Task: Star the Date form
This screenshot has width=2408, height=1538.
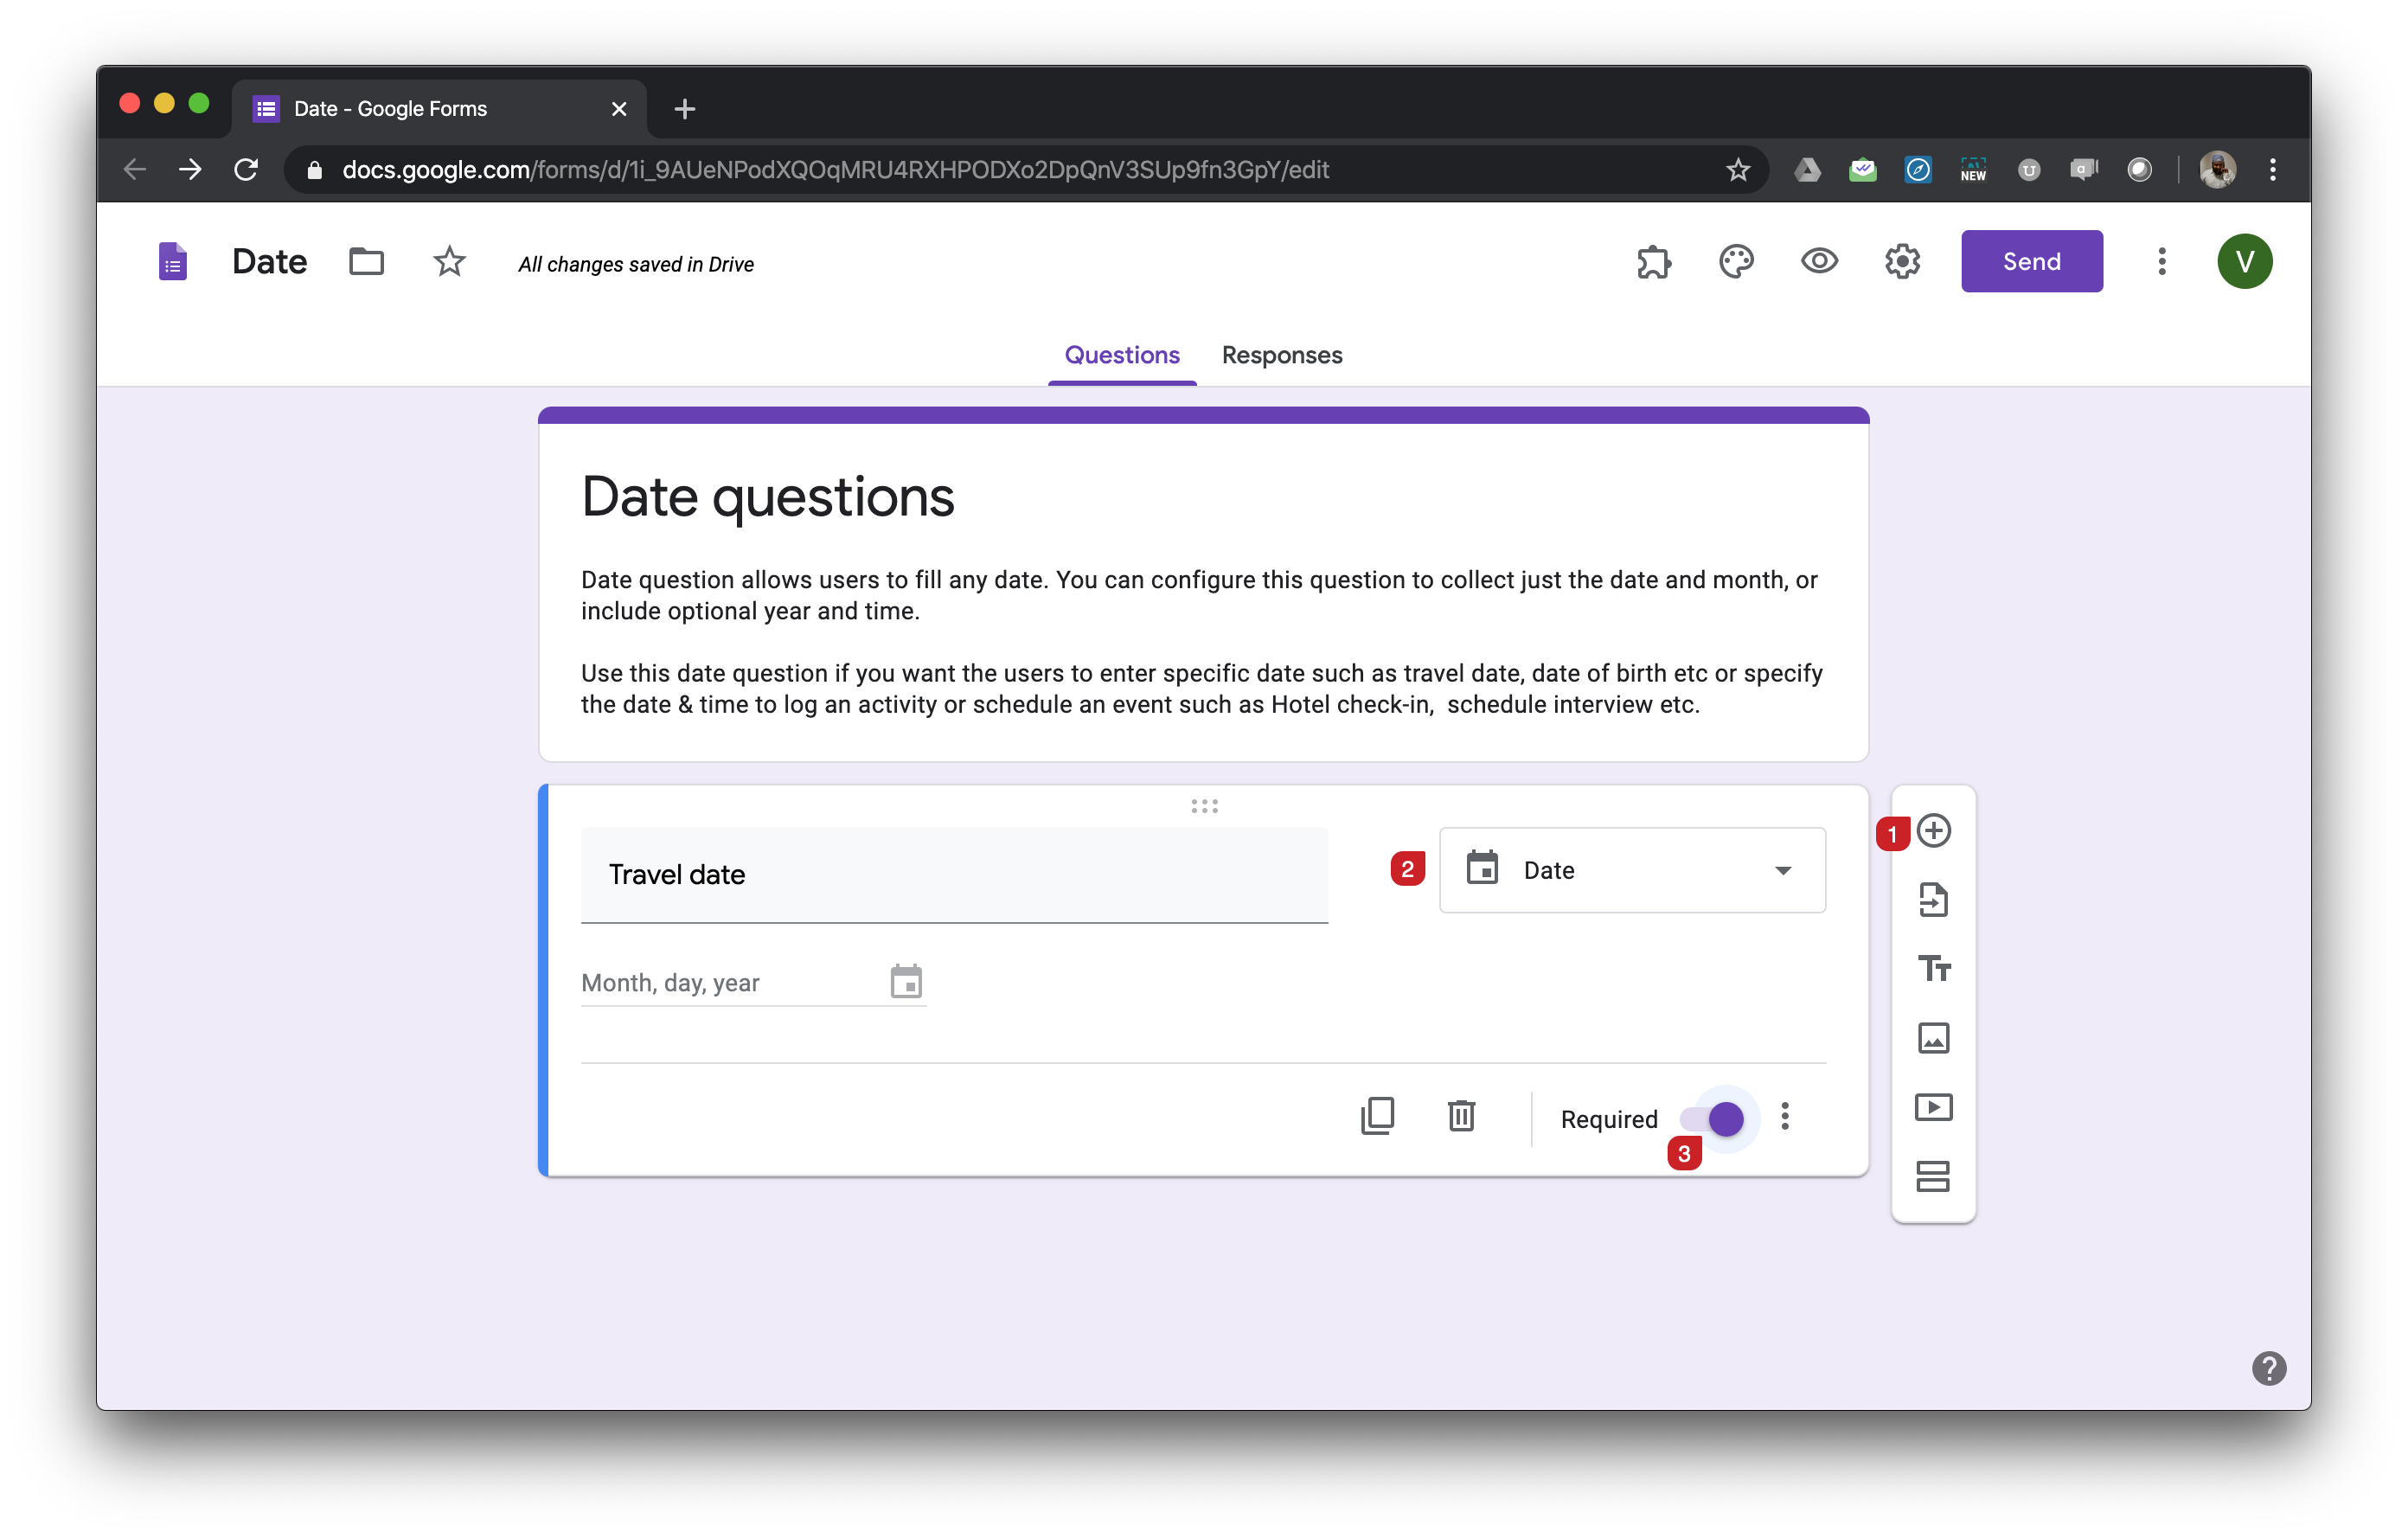Action: pyautogui.click(x=449, y=262)
